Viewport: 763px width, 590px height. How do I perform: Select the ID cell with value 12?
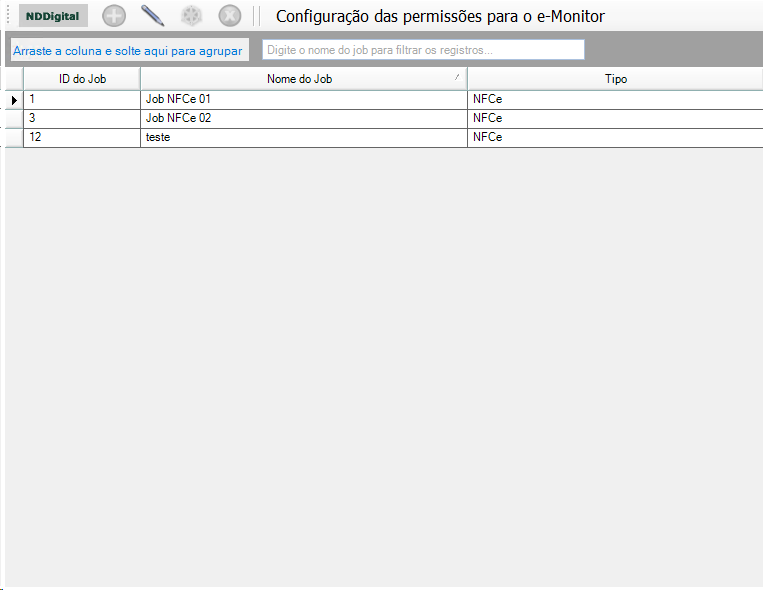pos(82,138)
